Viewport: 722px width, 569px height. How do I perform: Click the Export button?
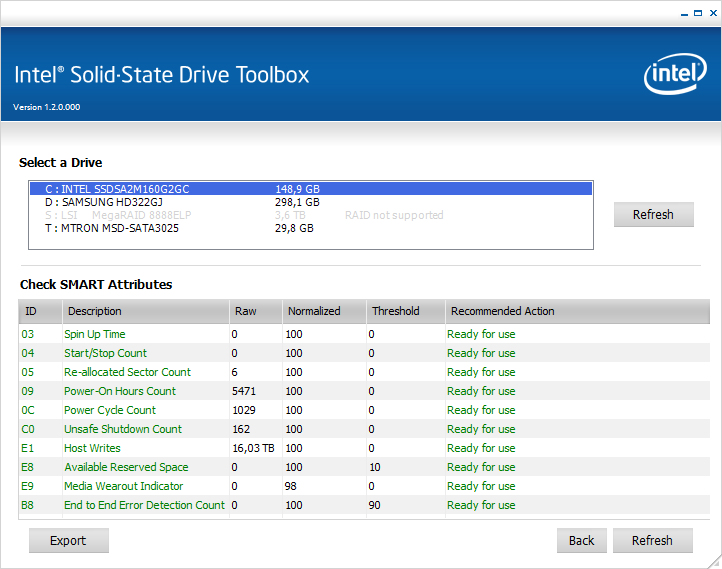69,540
